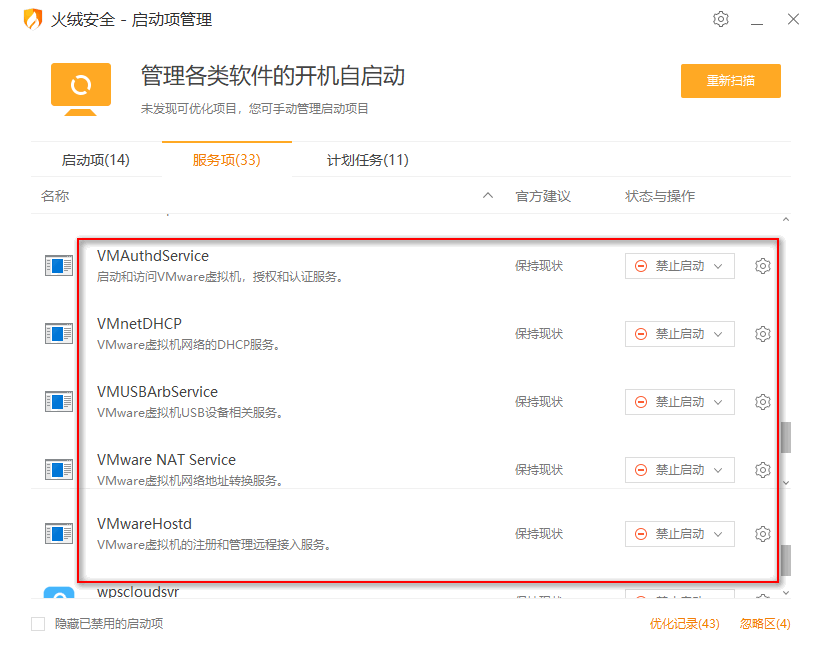Select the VMUSBArbService row name
The image size is (819, 645).
(157, 392)
